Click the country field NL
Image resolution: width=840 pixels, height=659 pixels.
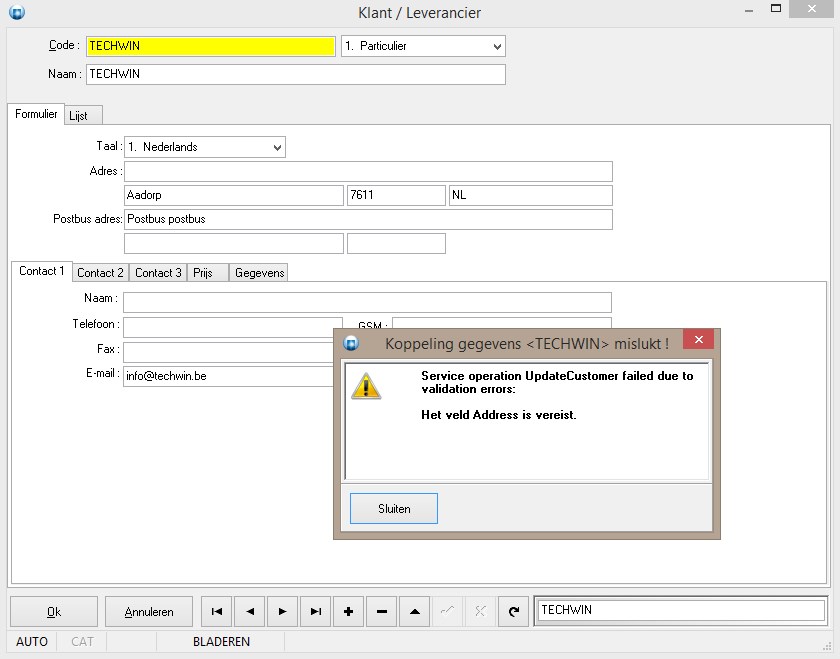(x=530, y=196)
